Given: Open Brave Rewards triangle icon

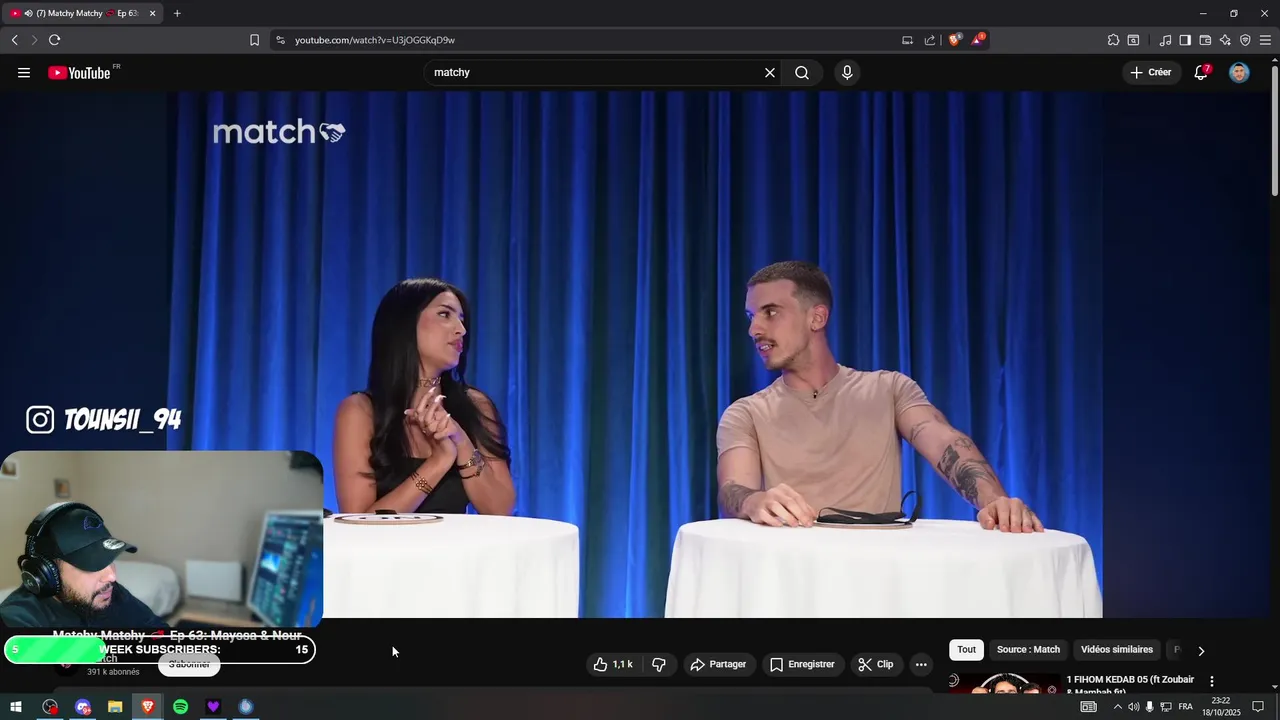Looking at the screenshot, I should [x=978, y=40].
